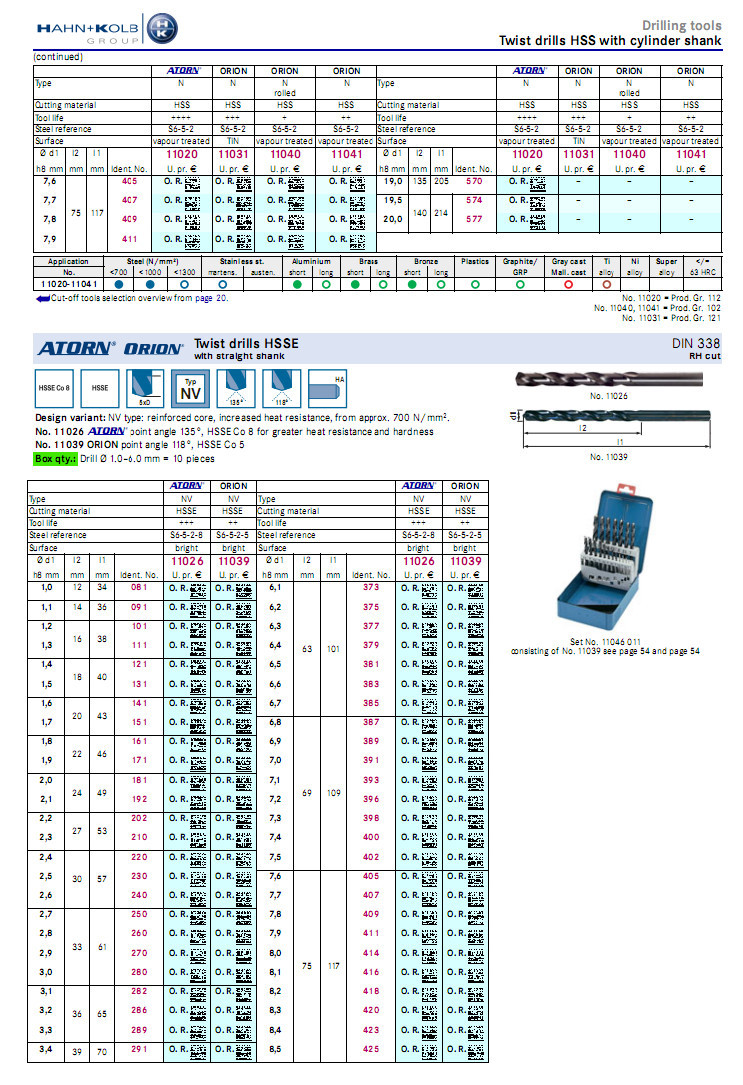The width and height of the screenshot is (743, 1085).
Task: Click the filled blue circle under Steel <700
Action: 119,284
